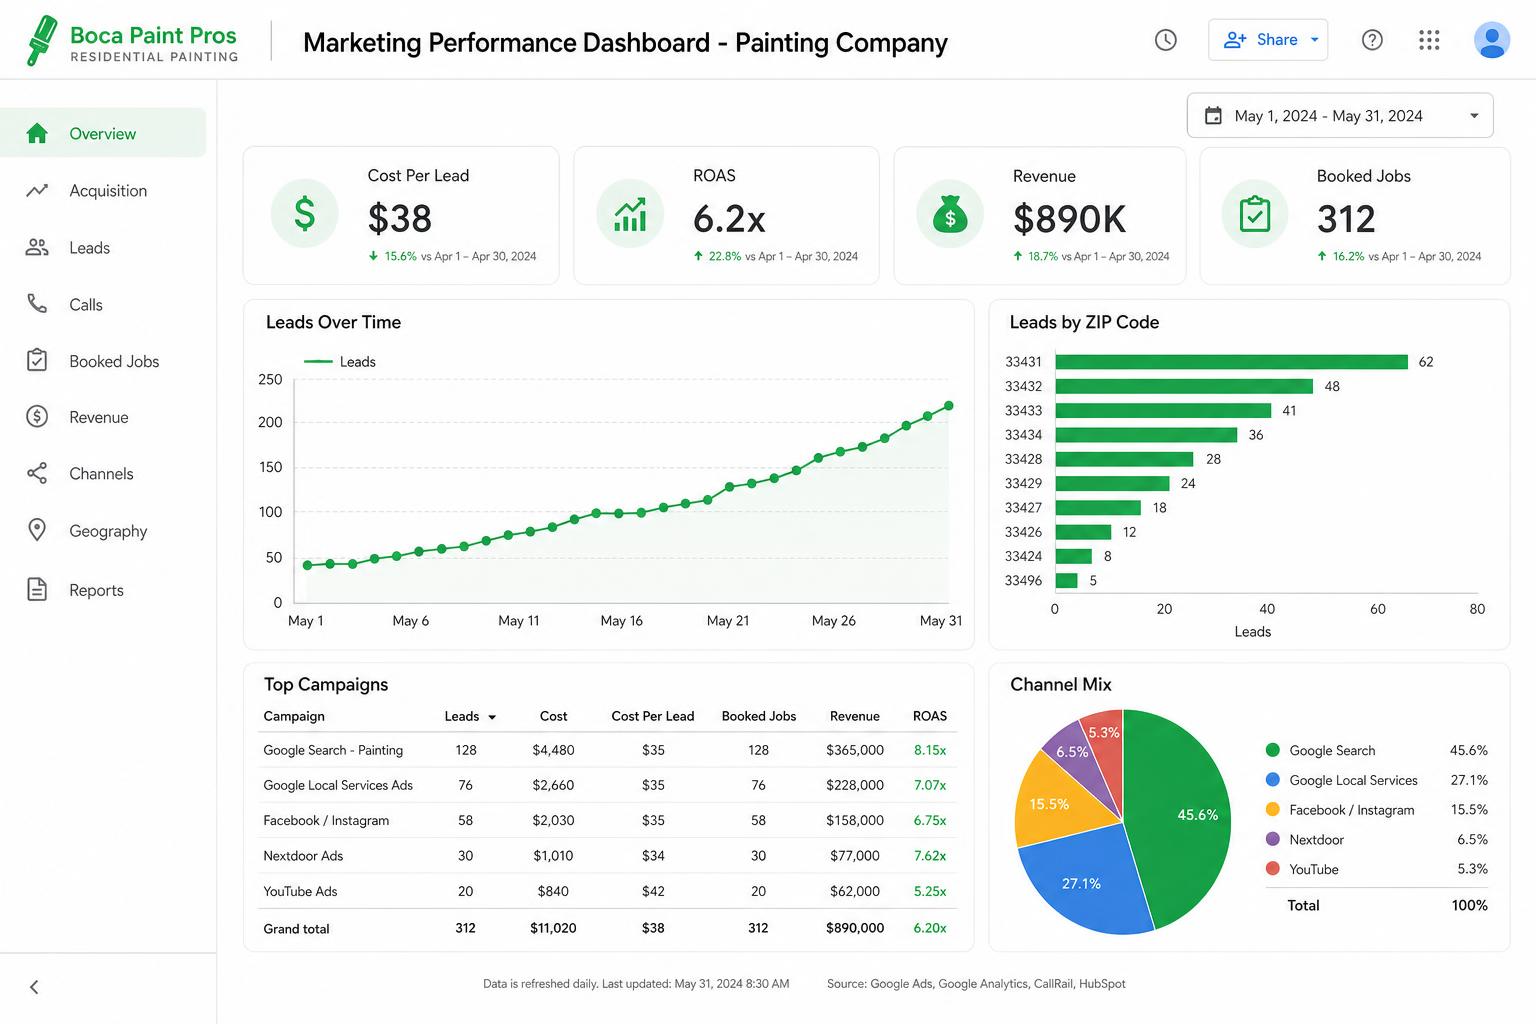Open the Share button dropdown arrow

tap(1314, 40)
